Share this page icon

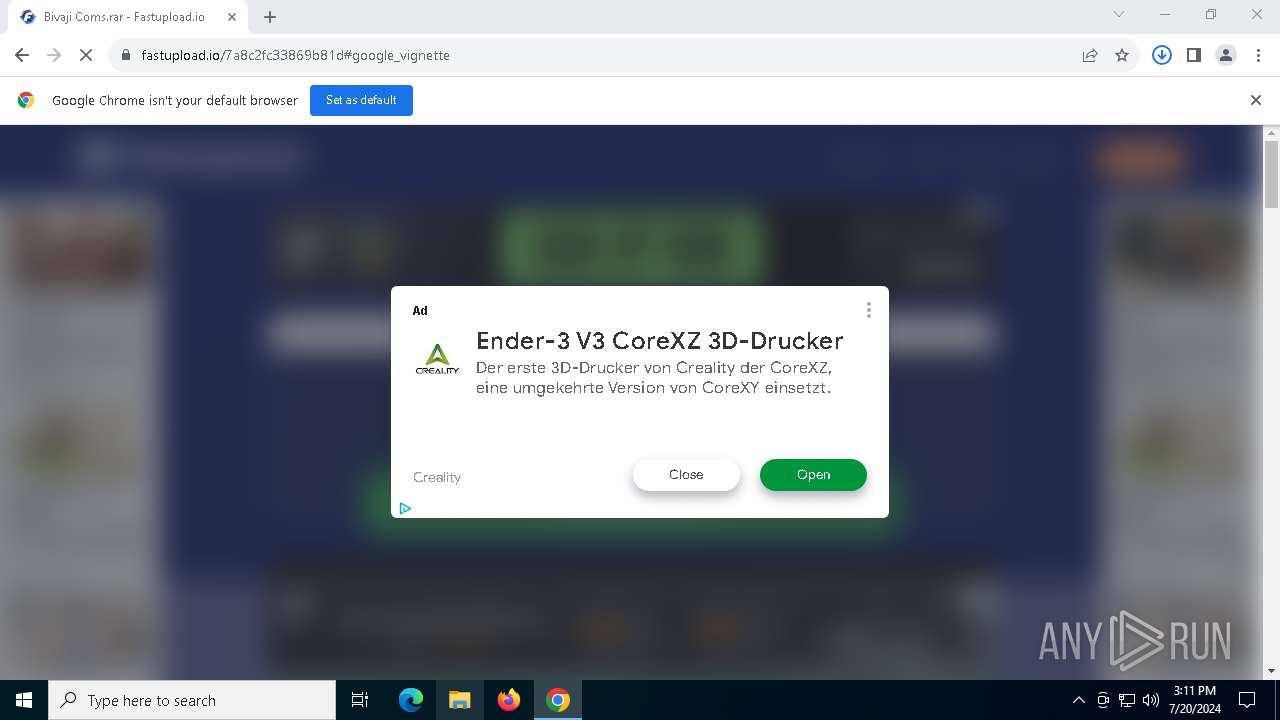point(1090,55)
